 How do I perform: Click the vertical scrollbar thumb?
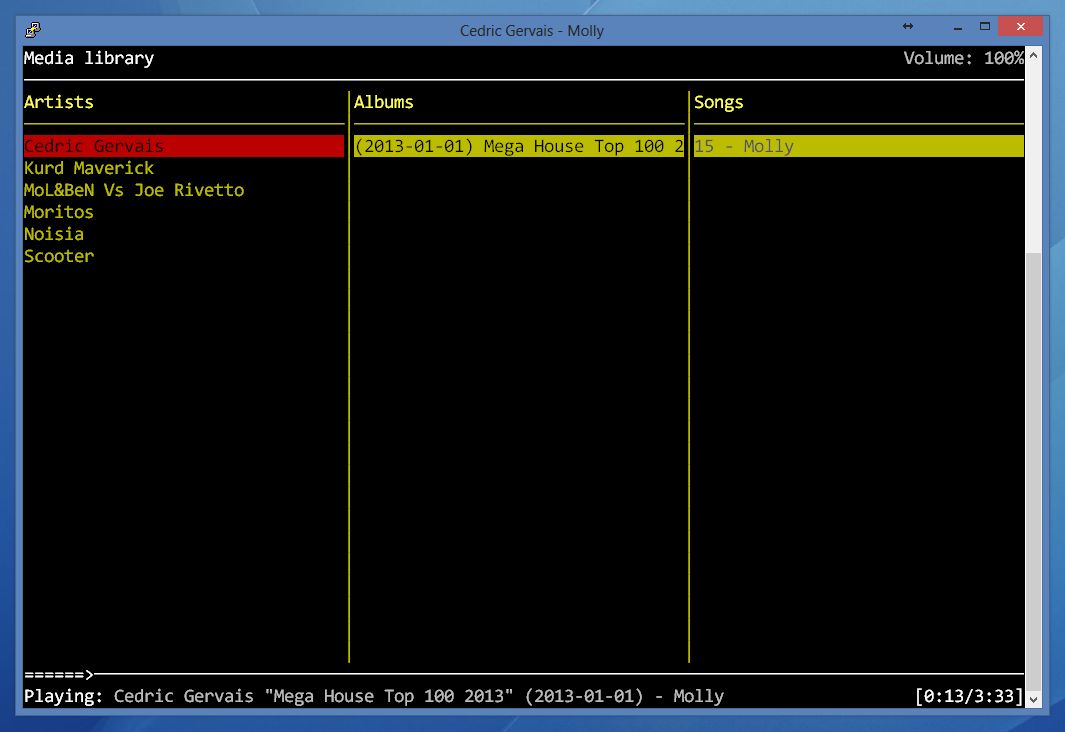tap(1033, 471)
